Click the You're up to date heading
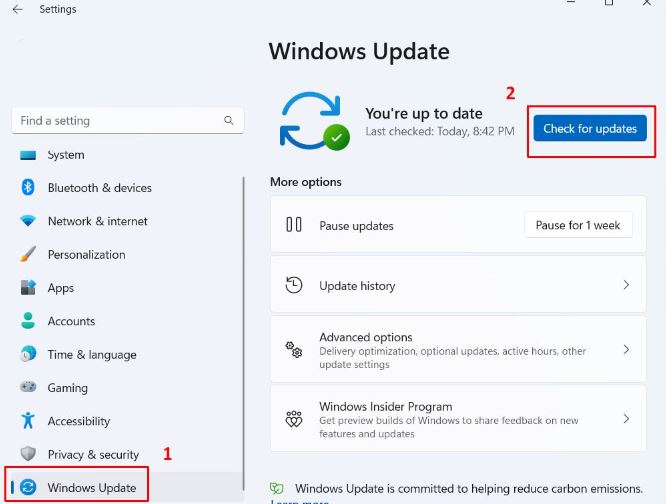This screenshot has width=666, height=504. click(x=423, y=113)
